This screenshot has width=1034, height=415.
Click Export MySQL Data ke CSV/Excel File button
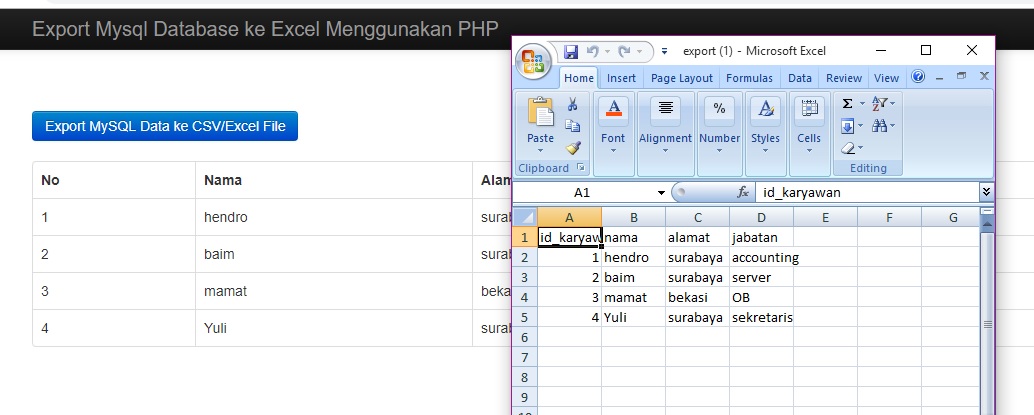click(x=165, y=126)
